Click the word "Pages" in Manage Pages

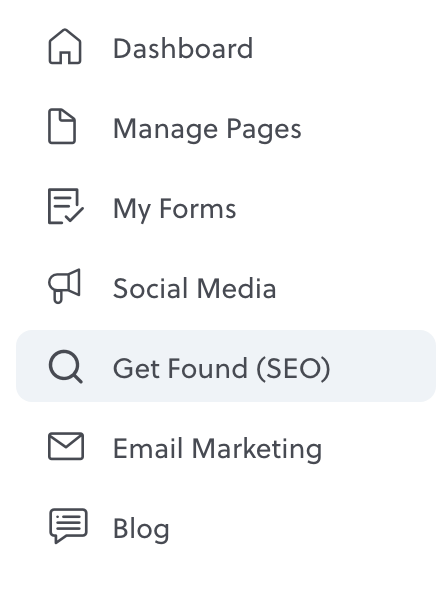point(264,130)
